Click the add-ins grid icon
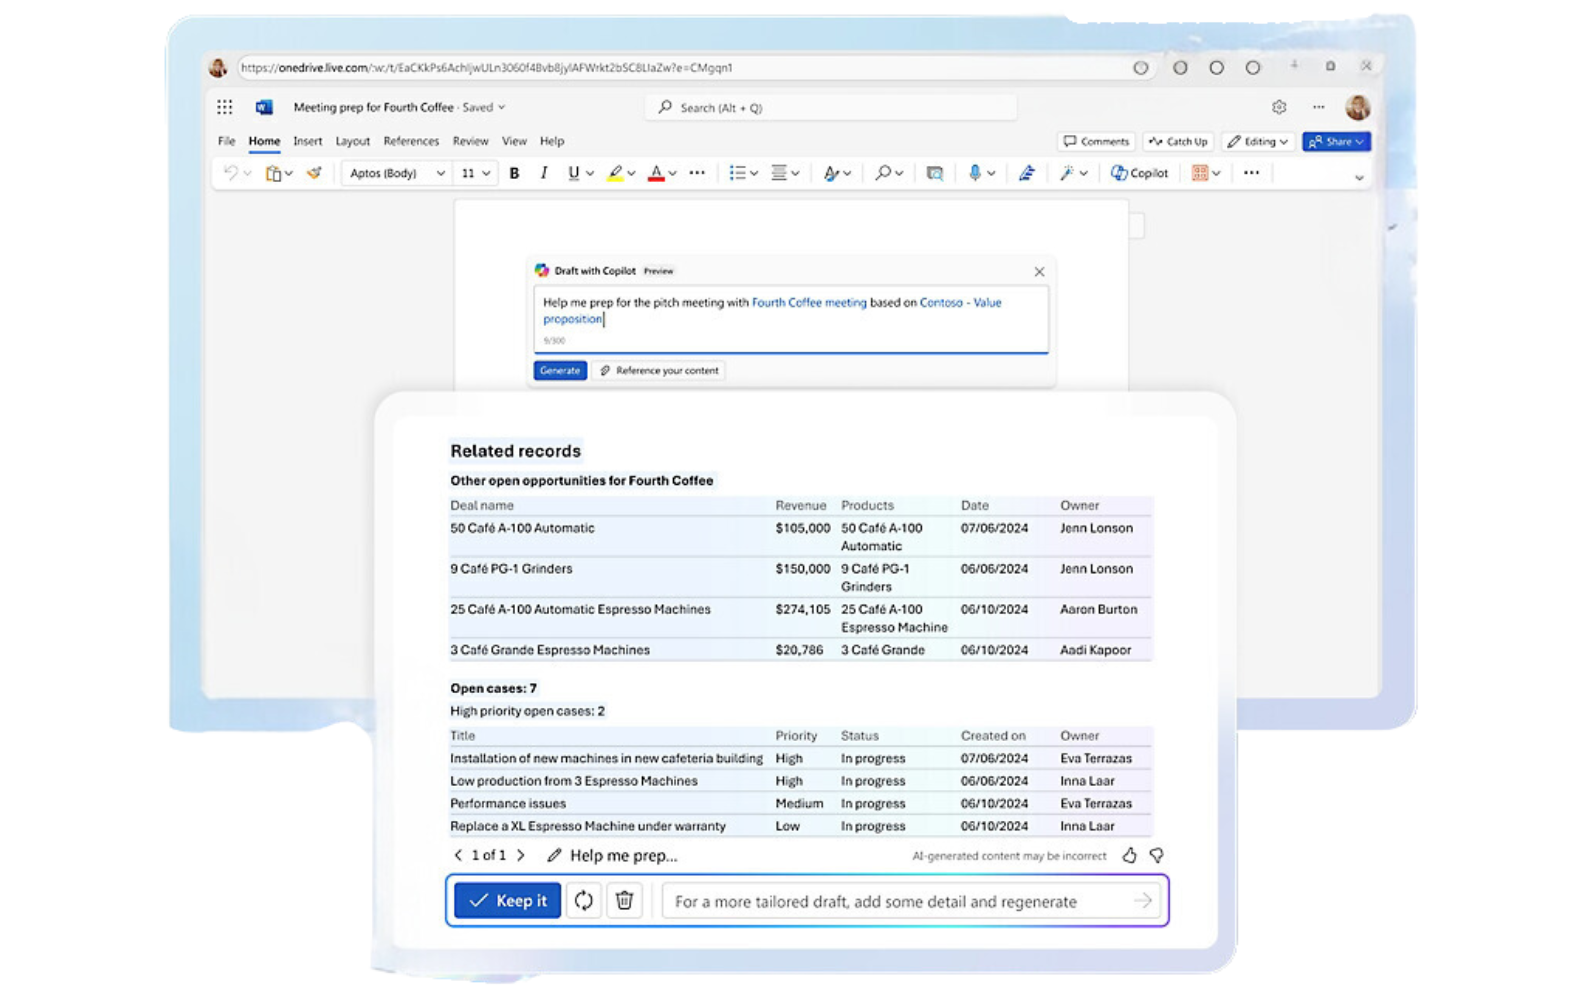Screen dimensions: 1584x1000 (1200, 173)
